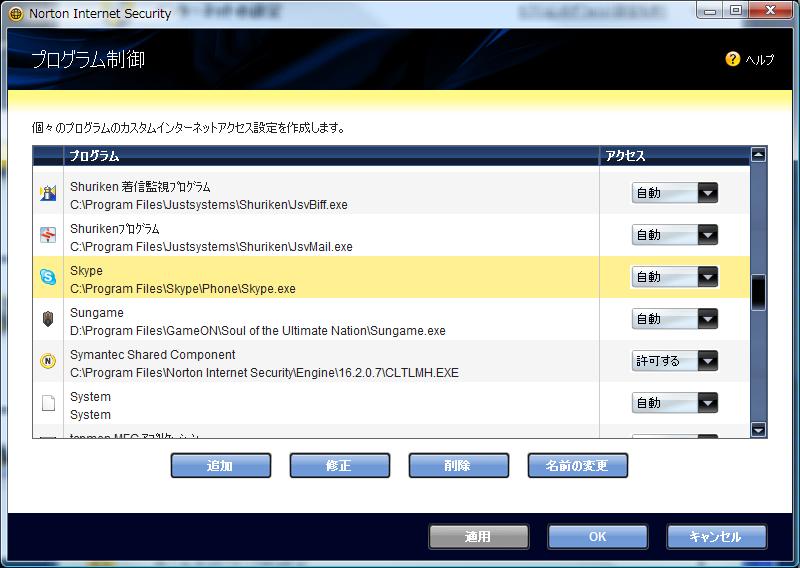Viewport: 800px width, 568px height.
Task: Click the キャンセル (Cancel) button
Action: pyautogui.click(x=716, y=536)
